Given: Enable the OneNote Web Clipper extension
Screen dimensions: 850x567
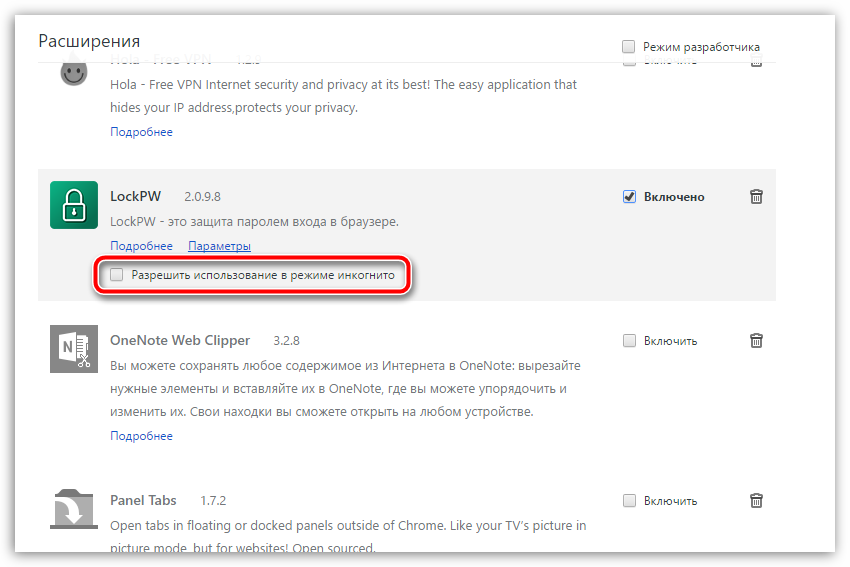Looking at the screenshot, I should point(629,341).
